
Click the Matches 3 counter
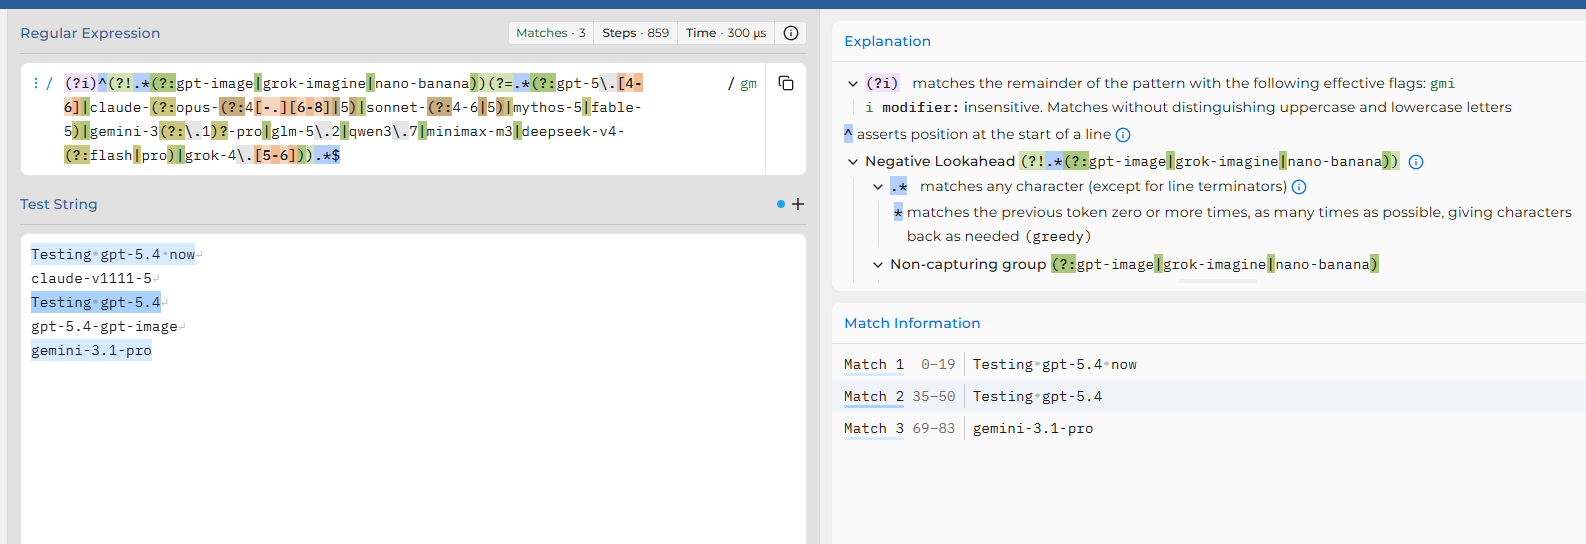(550, 33)
